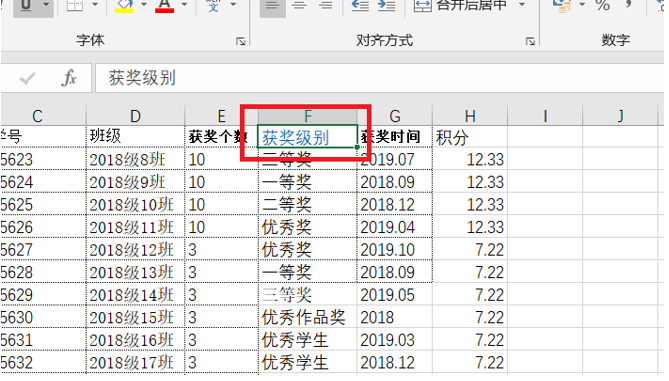Image resolution: width=669 pixels, height=381 pixels.
Task: Click the phonetic guide (文) icon
Action: click(213, 5)
